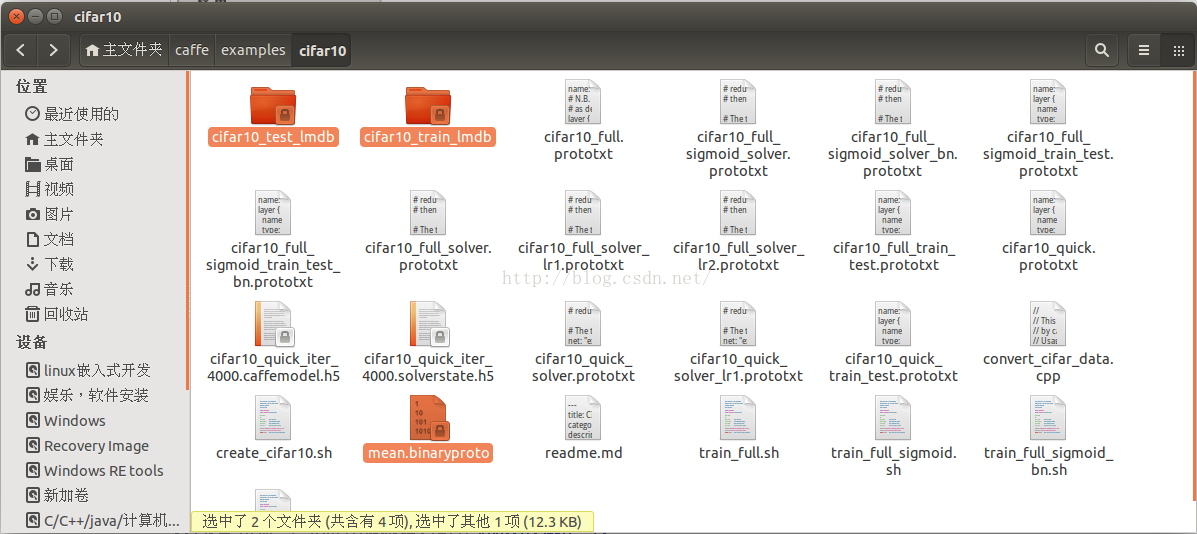Select cifar10_full_sigmoid_train_test_bn.prototxt file icon
This screenshot has height=534, width=1197.
point(273,213)
